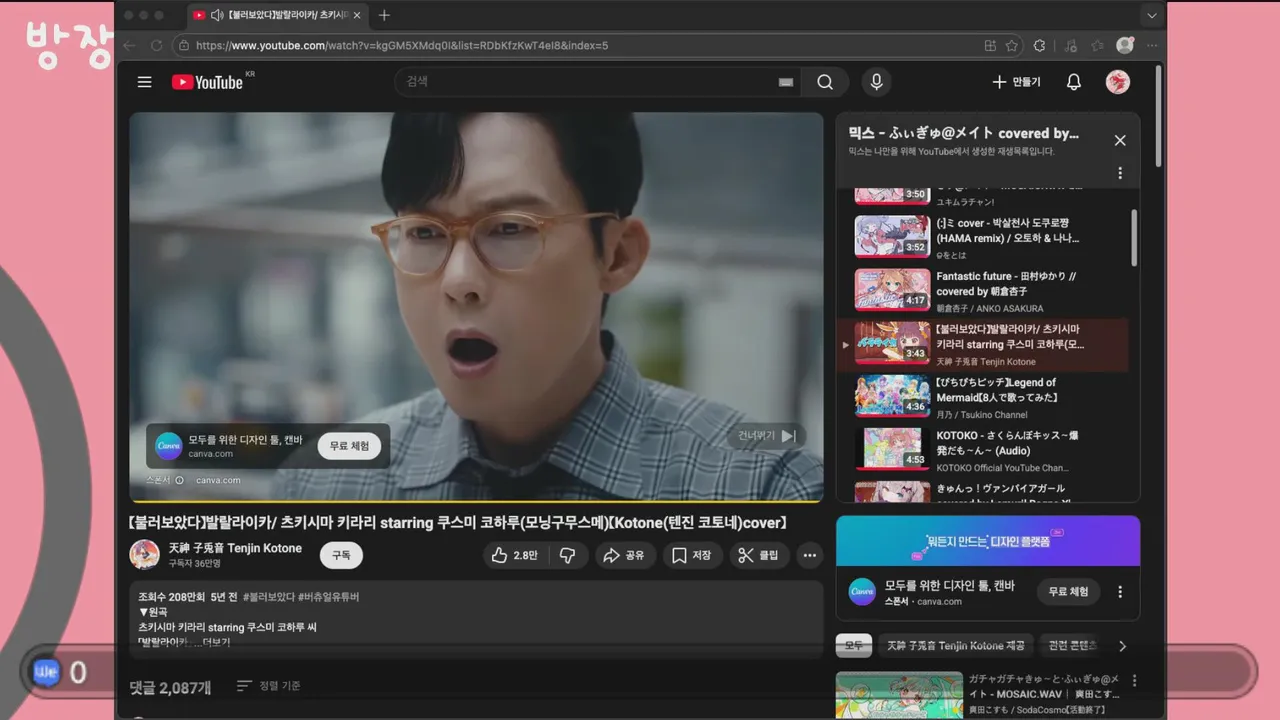Click the 무료 체험 button on the video ad overlay
Image resolution: width=1280 pixels, height=720 pixels.
pos(349,446)
